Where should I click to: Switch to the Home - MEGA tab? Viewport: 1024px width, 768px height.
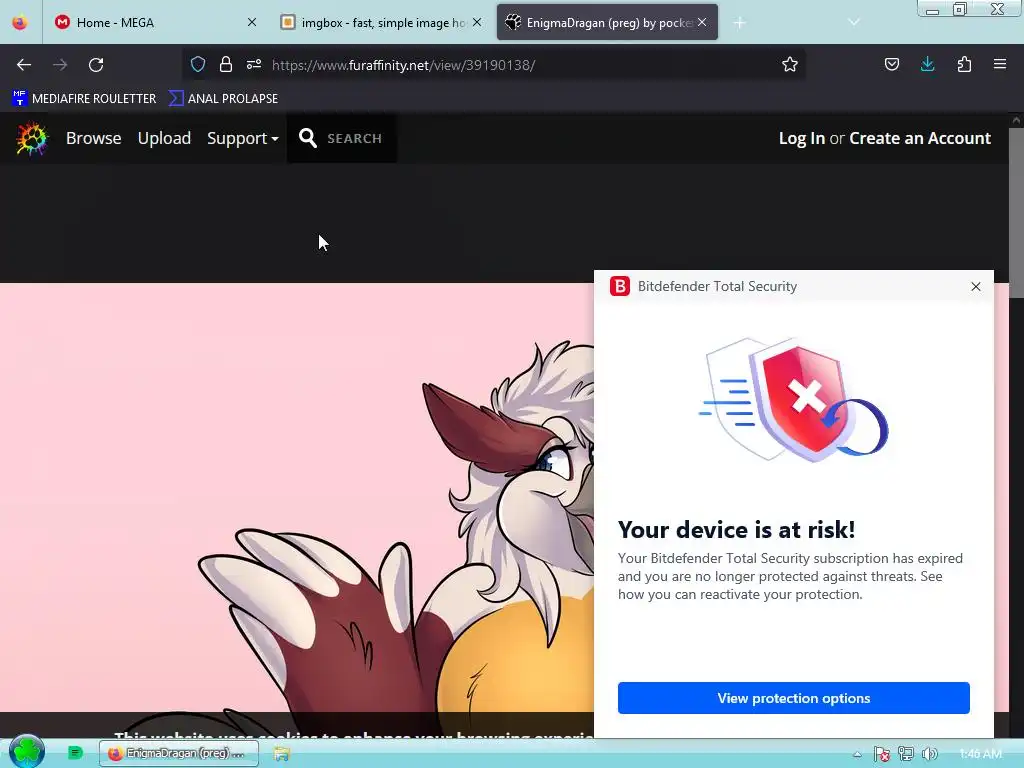[152, 22]
